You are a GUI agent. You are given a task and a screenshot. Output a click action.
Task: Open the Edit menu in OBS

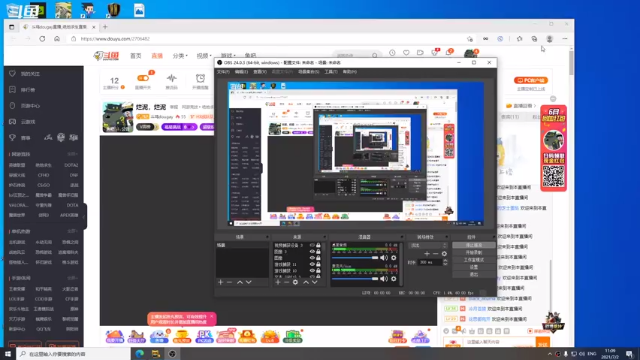click(x=241, y=72)
